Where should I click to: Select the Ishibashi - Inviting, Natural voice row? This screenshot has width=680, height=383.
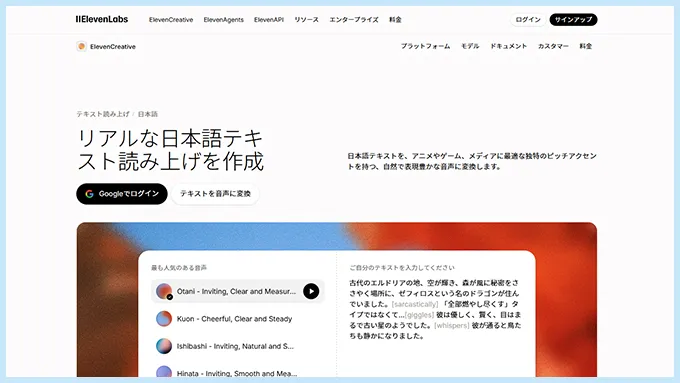pos(238,346)
